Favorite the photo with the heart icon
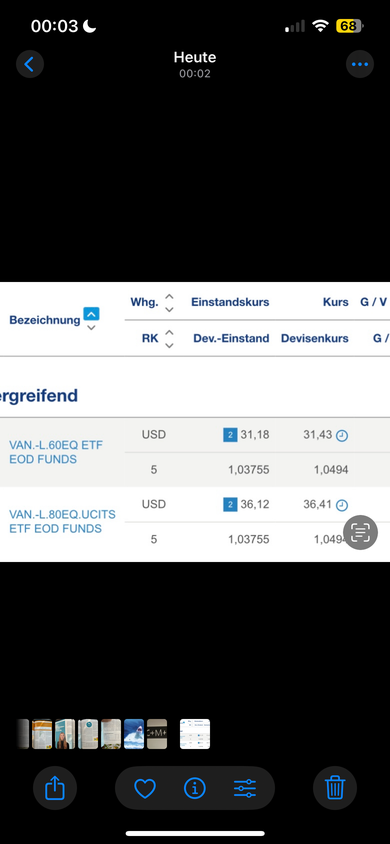The image size is (390, 844). 145,789
